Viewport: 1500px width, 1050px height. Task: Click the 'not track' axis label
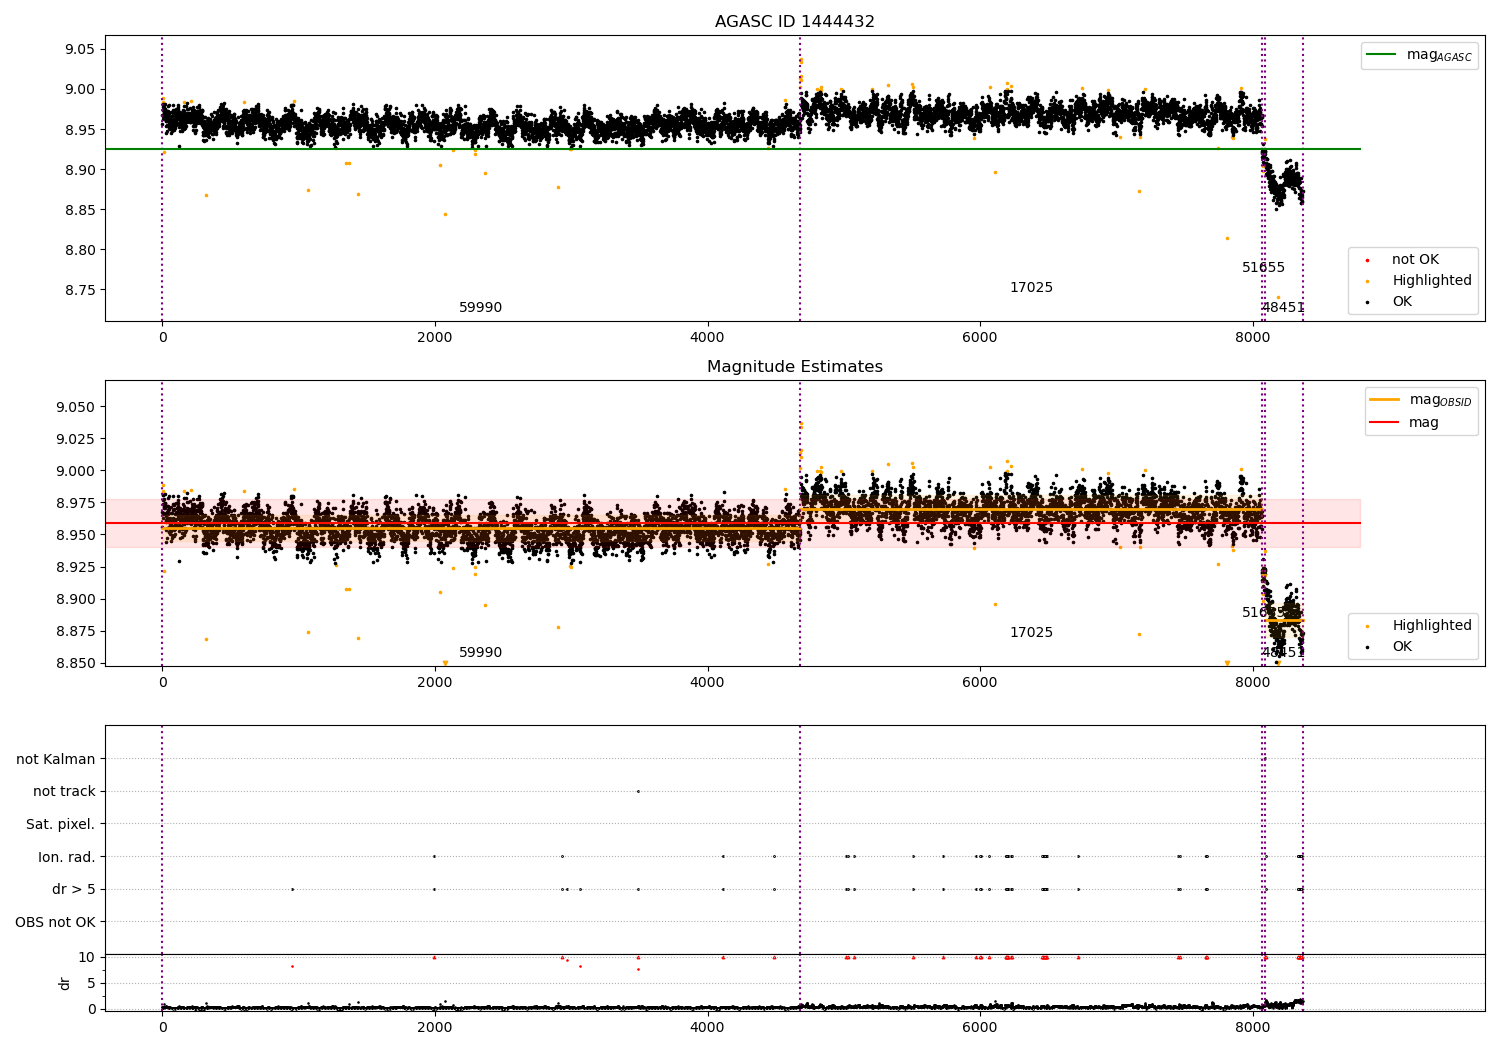coord(64,792)
